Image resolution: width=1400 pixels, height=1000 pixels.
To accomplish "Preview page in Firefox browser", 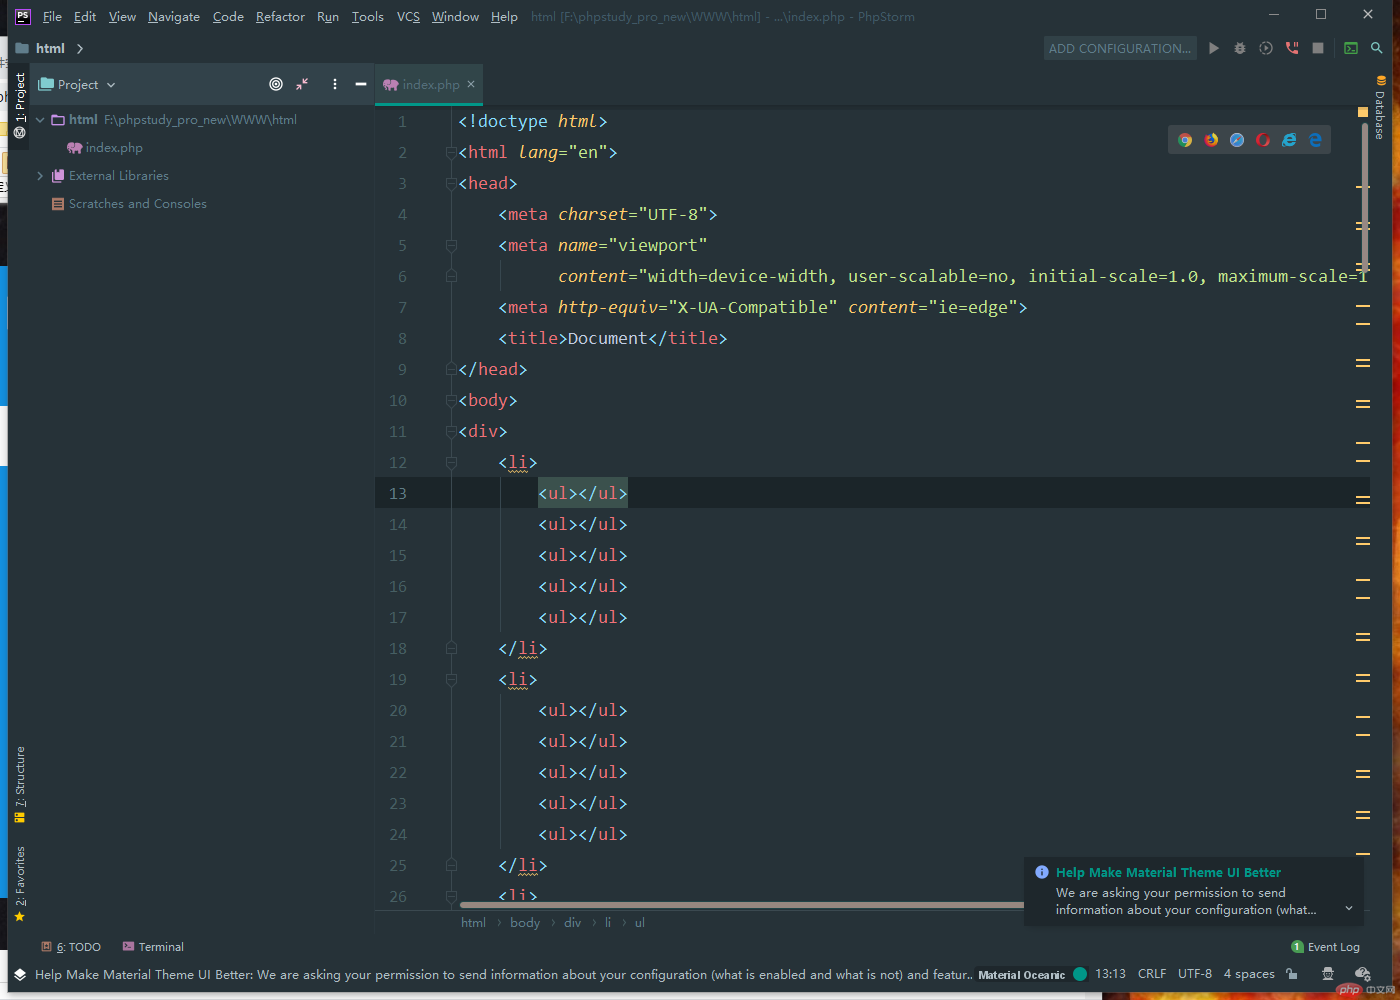I will point(1211,140).
